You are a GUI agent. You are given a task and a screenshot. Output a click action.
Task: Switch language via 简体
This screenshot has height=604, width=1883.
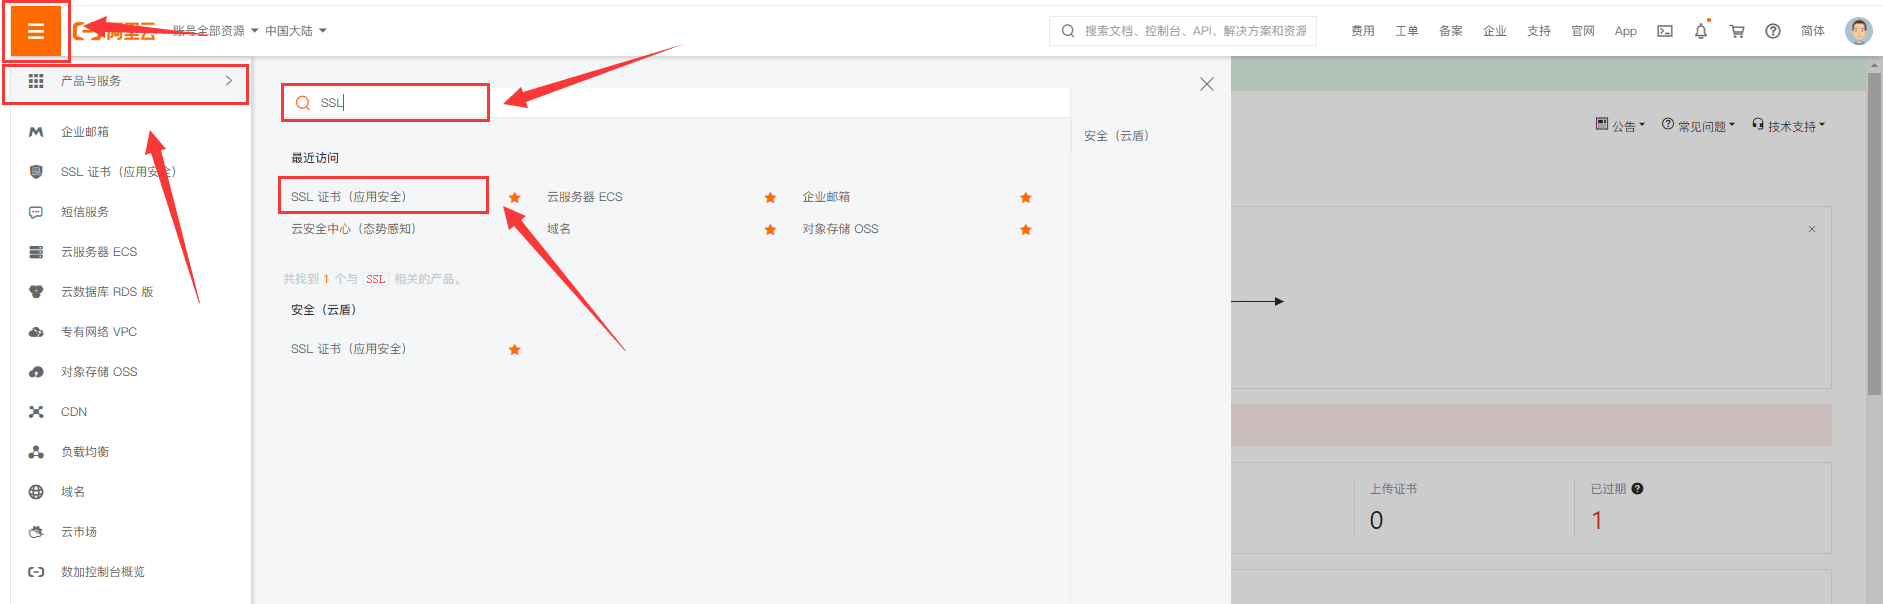(1813, 31)
